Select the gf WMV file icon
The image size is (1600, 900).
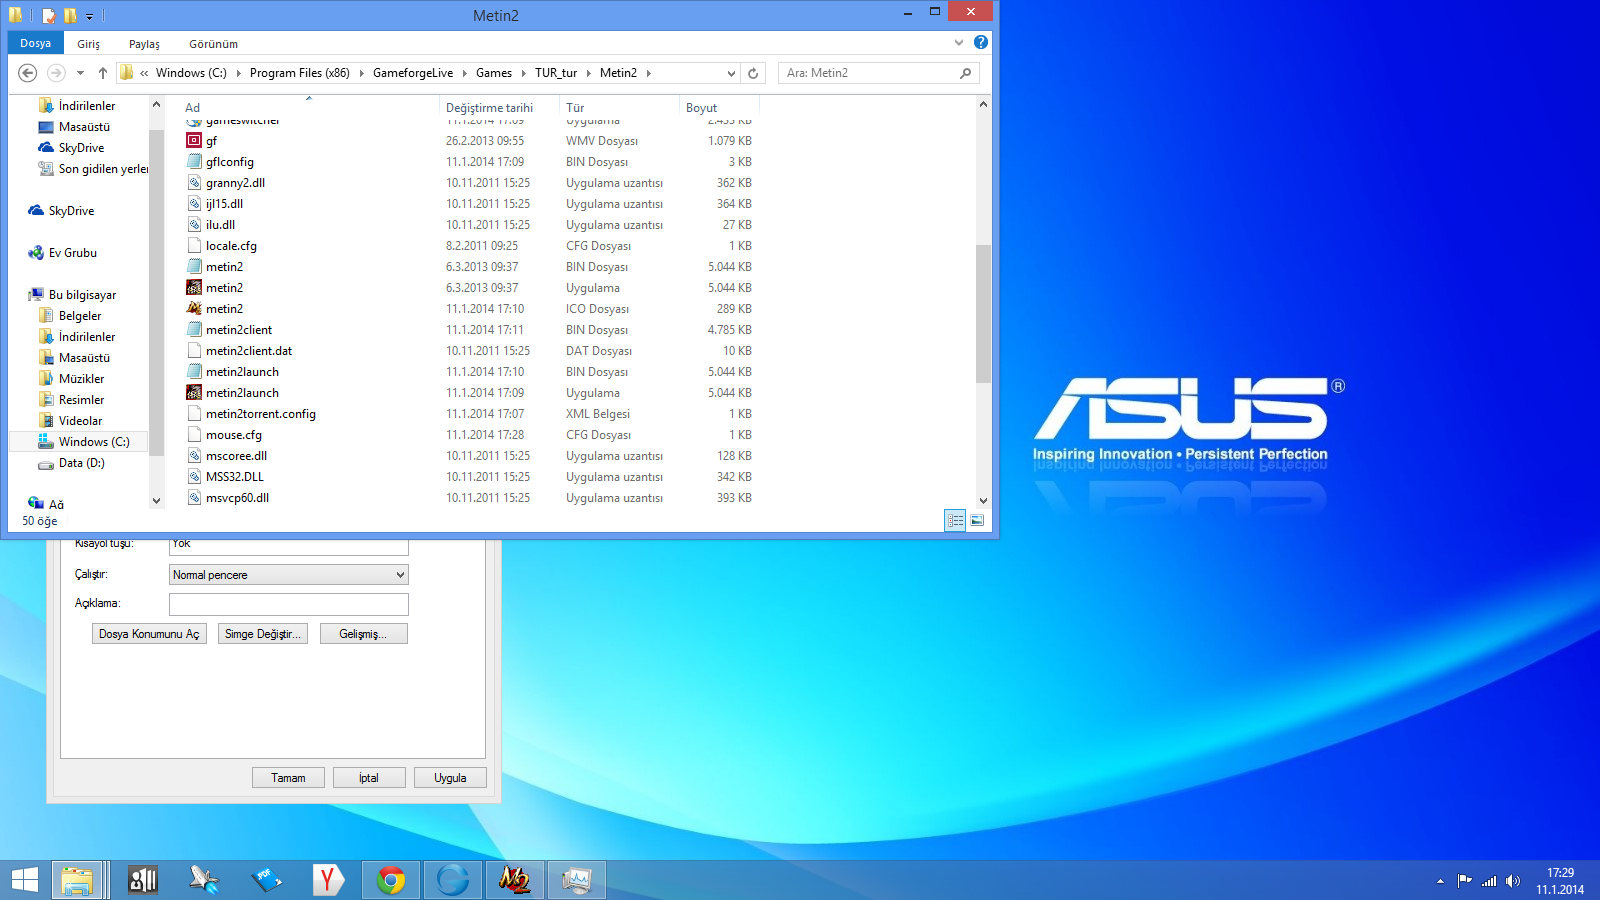tap(194, 141)
